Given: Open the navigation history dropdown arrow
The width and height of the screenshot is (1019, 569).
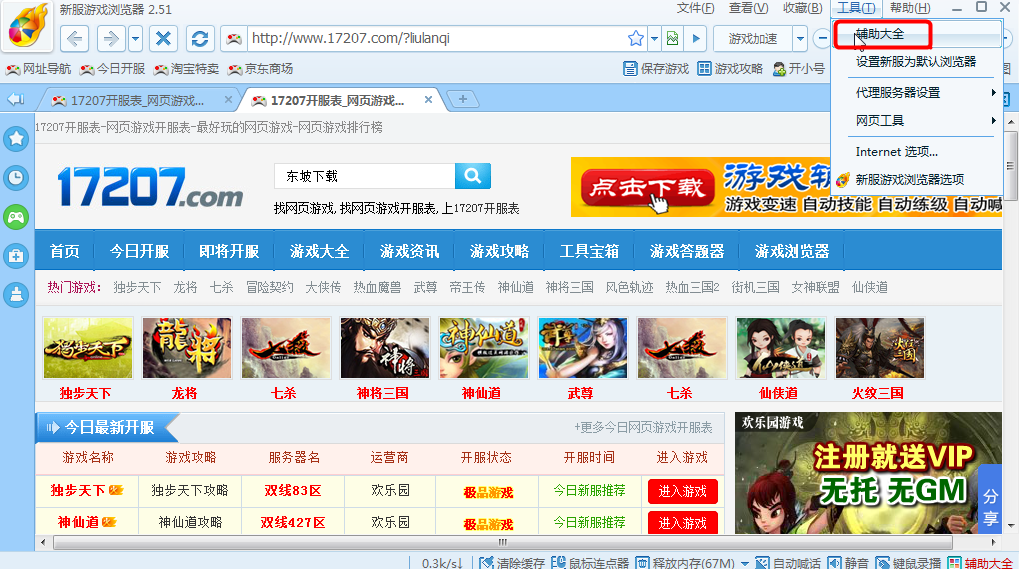Looking at the screenshot, I should pyautogui.click(x=135, y=39).
